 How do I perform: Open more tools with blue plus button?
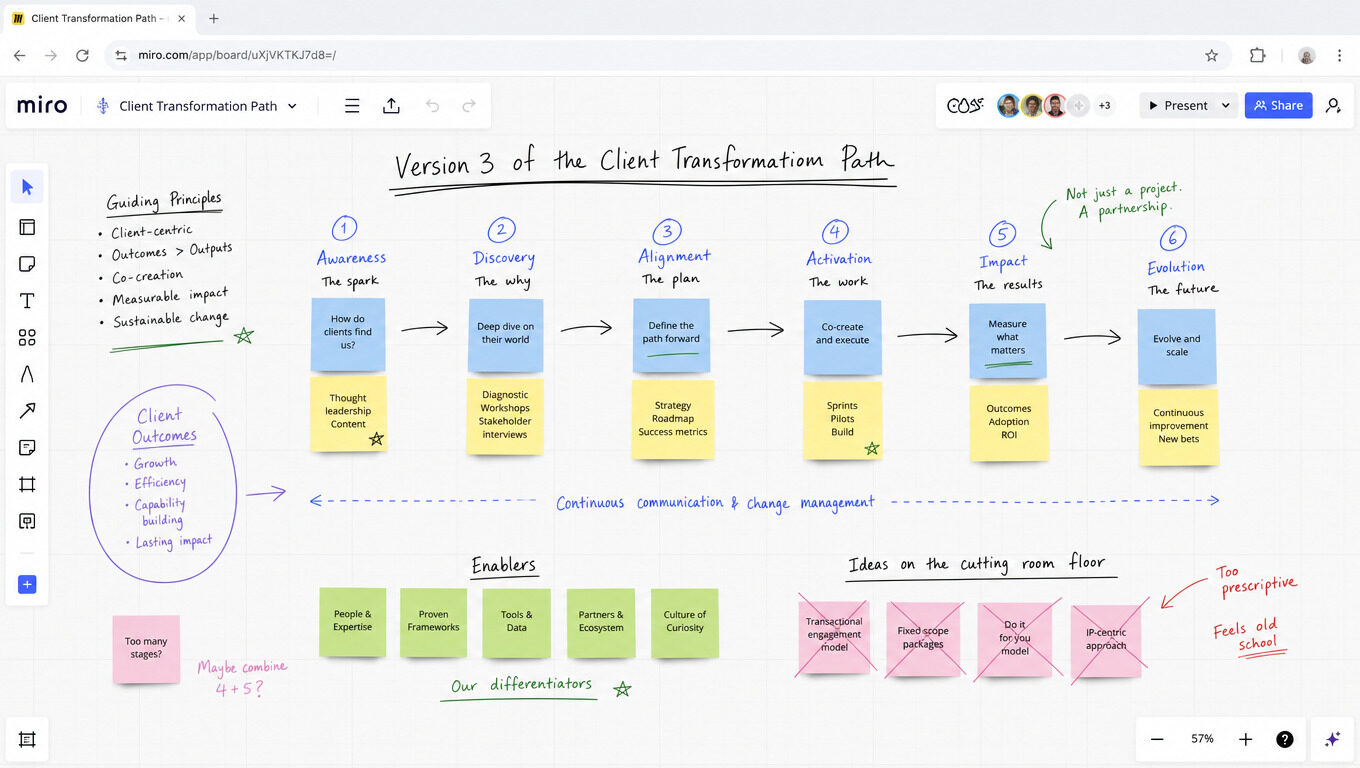tap(27, 585)
